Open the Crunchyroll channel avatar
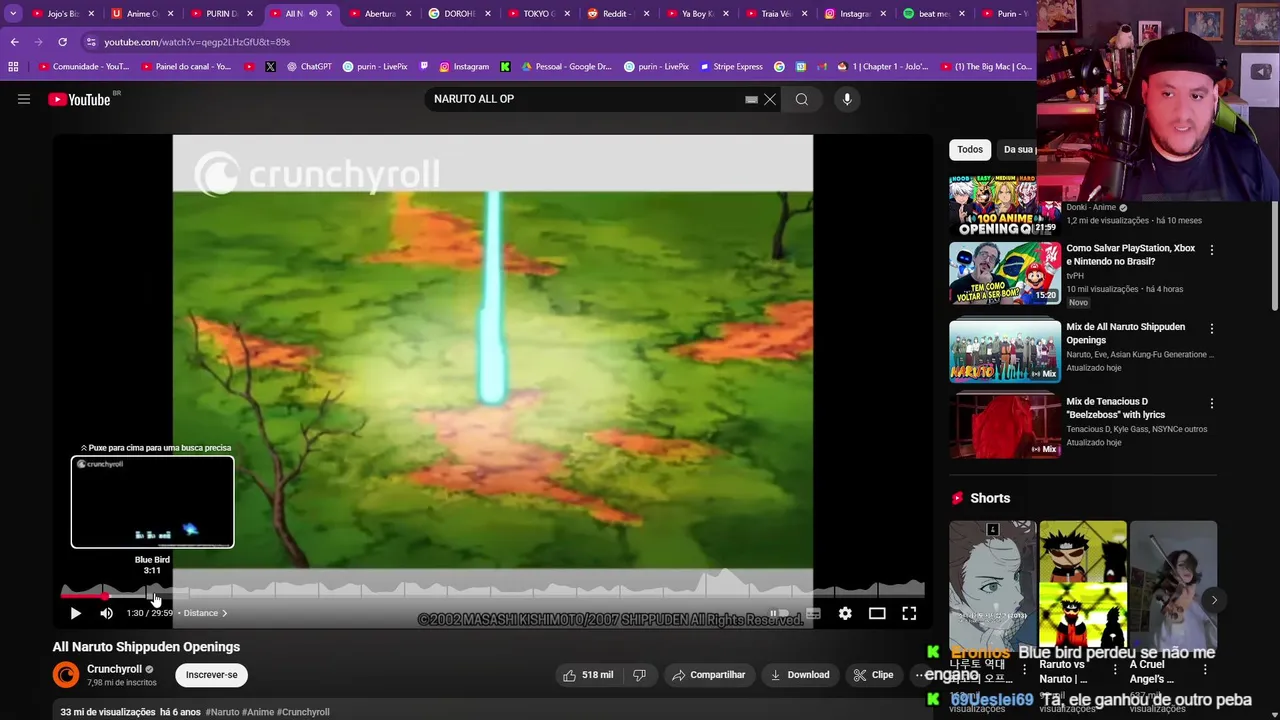 click(66, 675)
